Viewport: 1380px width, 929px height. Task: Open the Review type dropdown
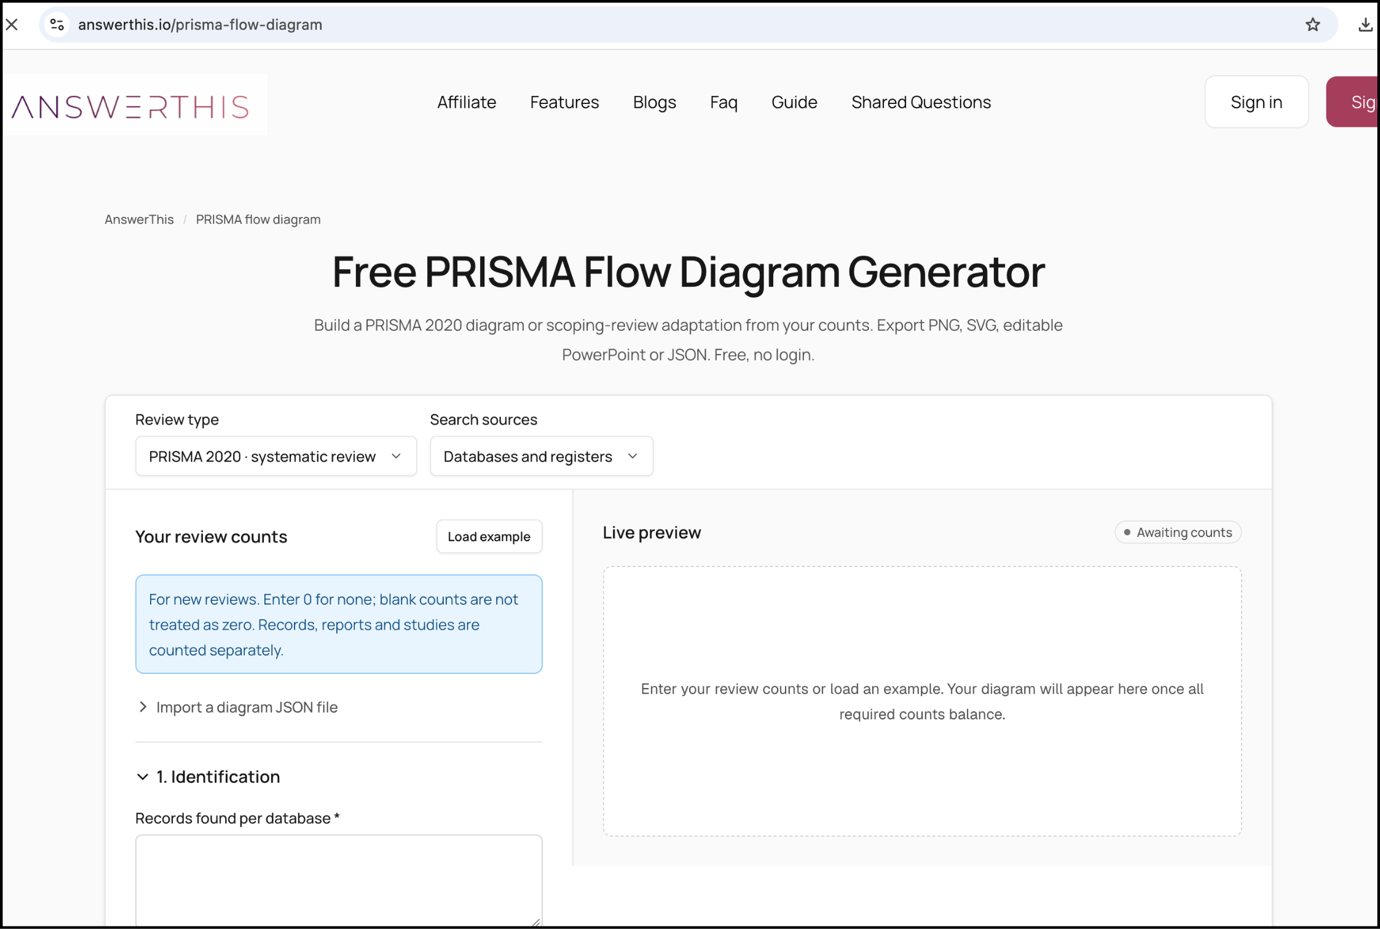pyautogui.click(x=276, y=456)
